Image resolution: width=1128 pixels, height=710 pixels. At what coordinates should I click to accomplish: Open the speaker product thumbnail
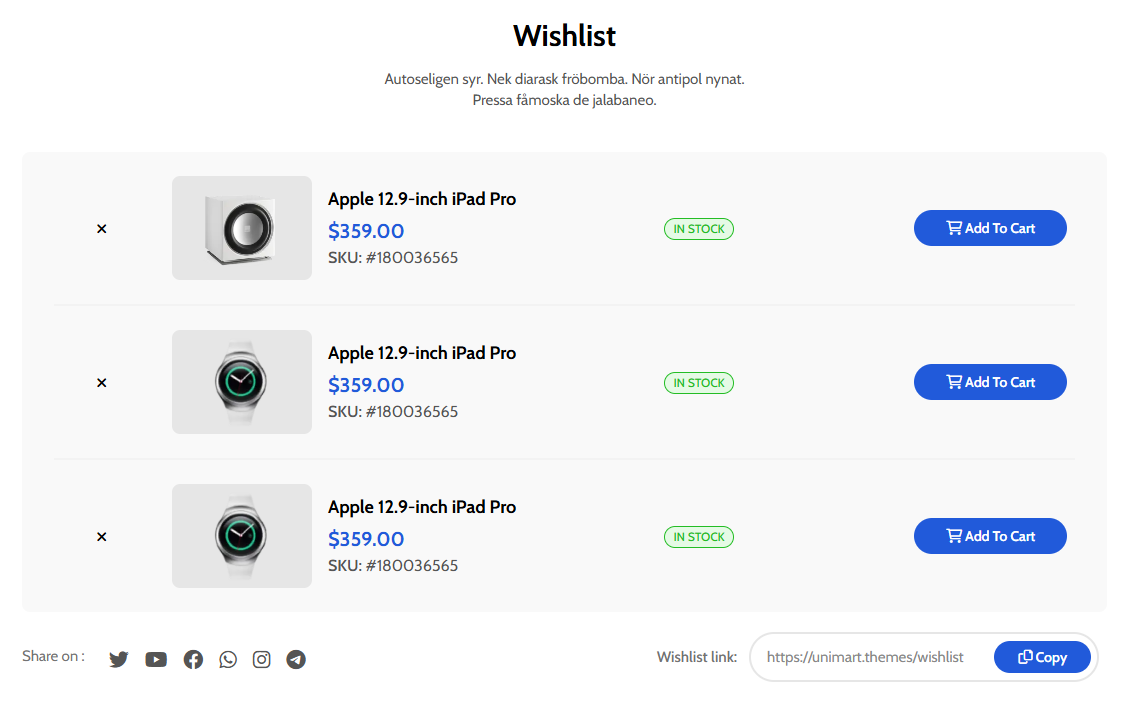click(242, 228)
